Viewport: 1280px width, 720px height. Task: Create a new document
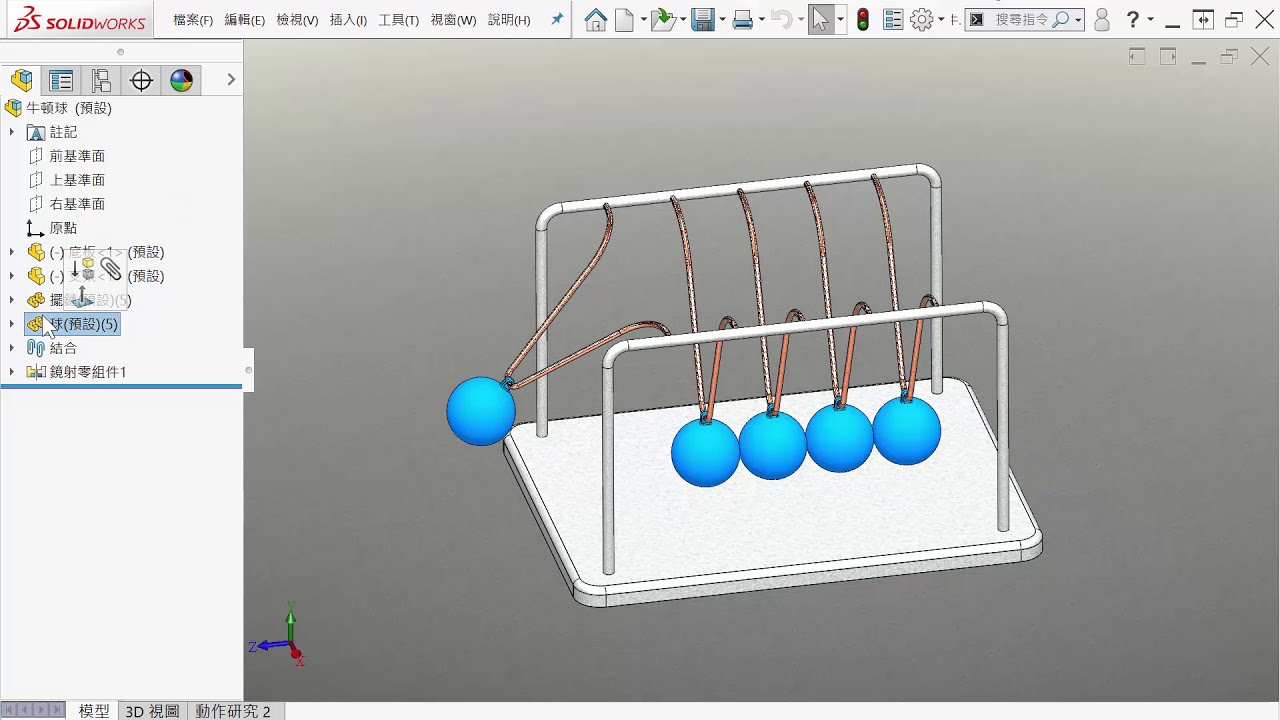click(x=624, y=20)
